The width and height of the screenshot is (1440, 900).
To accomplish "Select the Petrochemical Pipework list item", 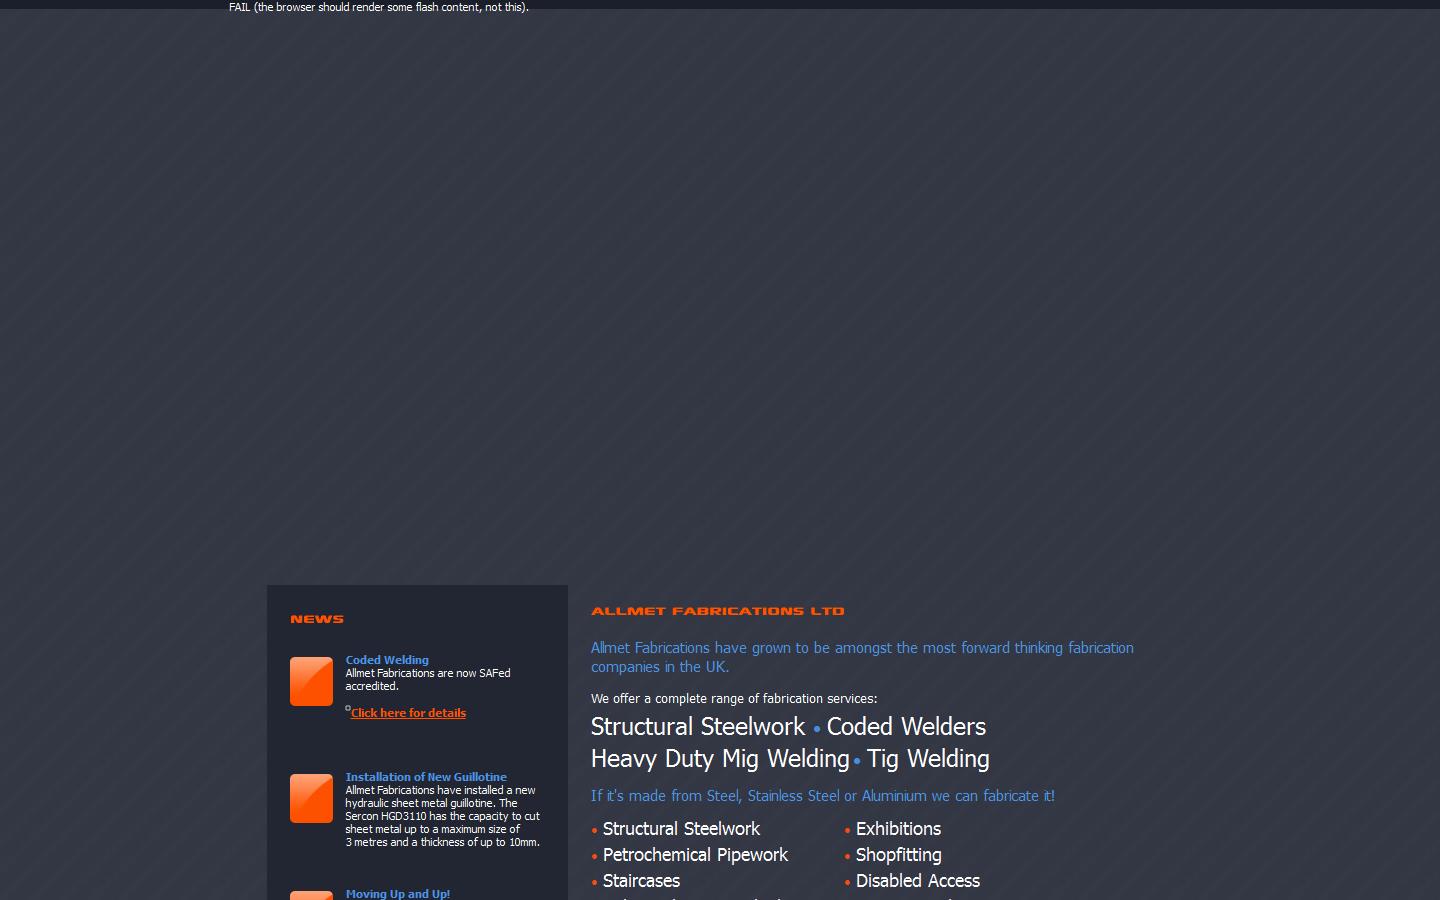I will point(695,855).
